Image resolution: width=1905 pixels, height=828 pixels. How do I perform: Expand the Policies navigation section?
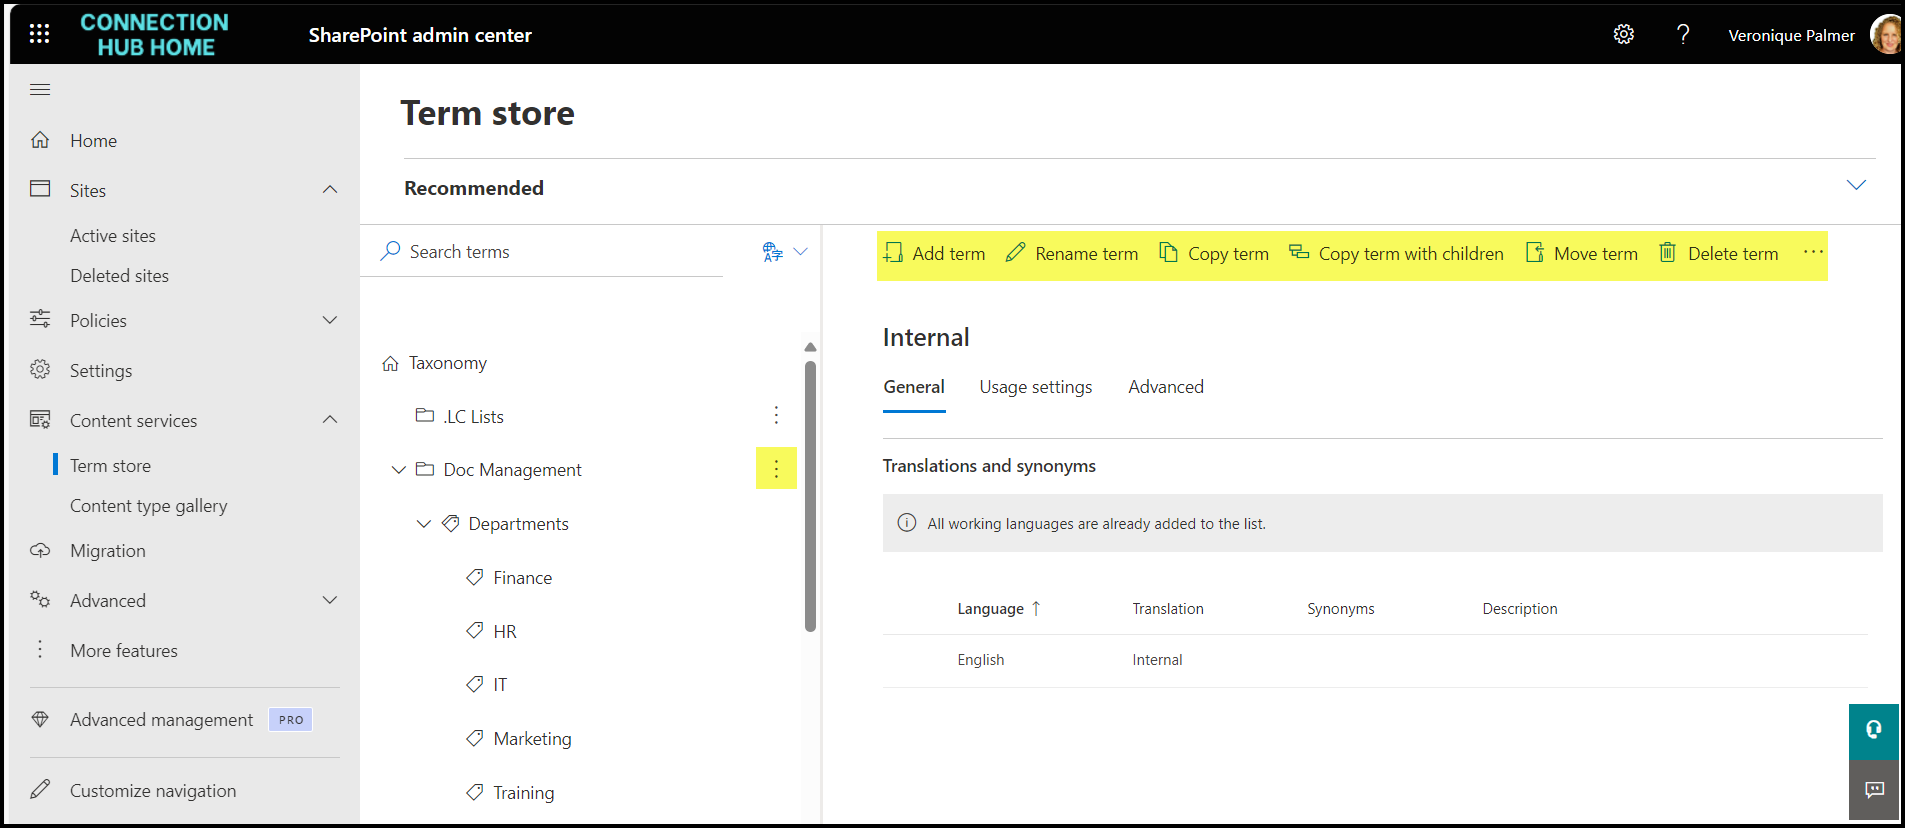[x=330, y=320]
